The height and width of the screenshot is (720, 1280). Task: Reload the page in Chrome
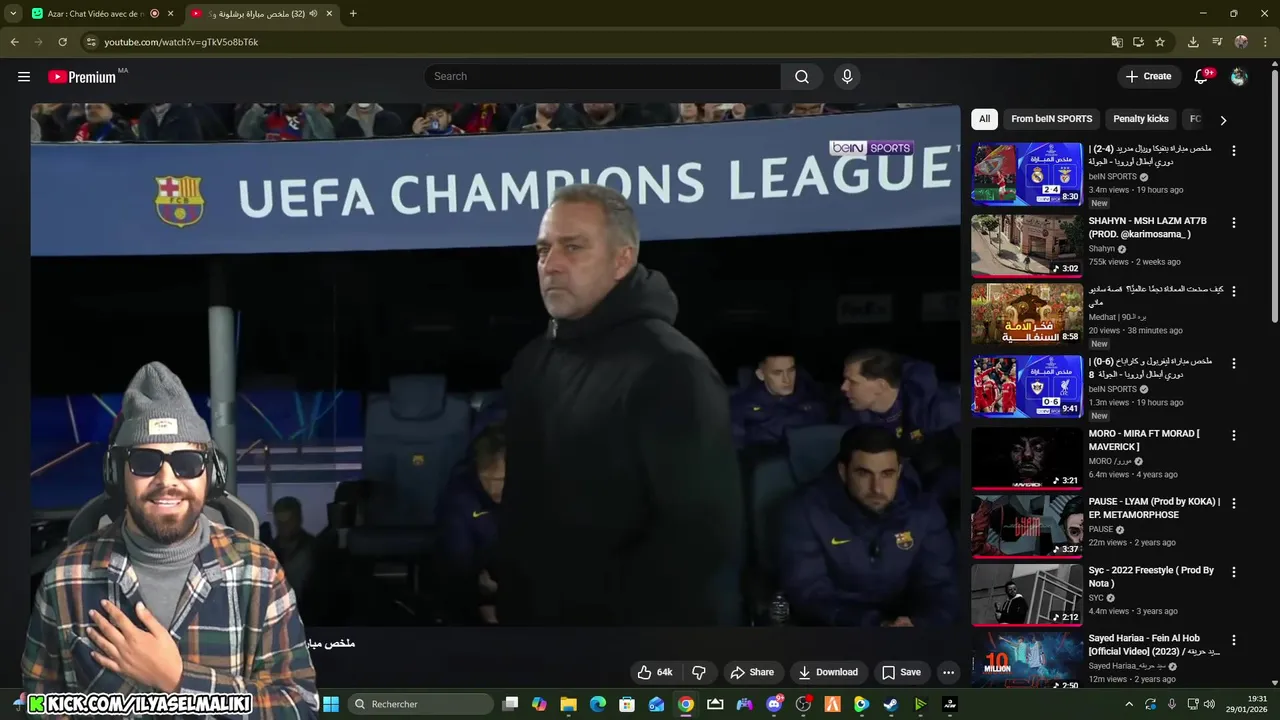click(x=62, y=42)
